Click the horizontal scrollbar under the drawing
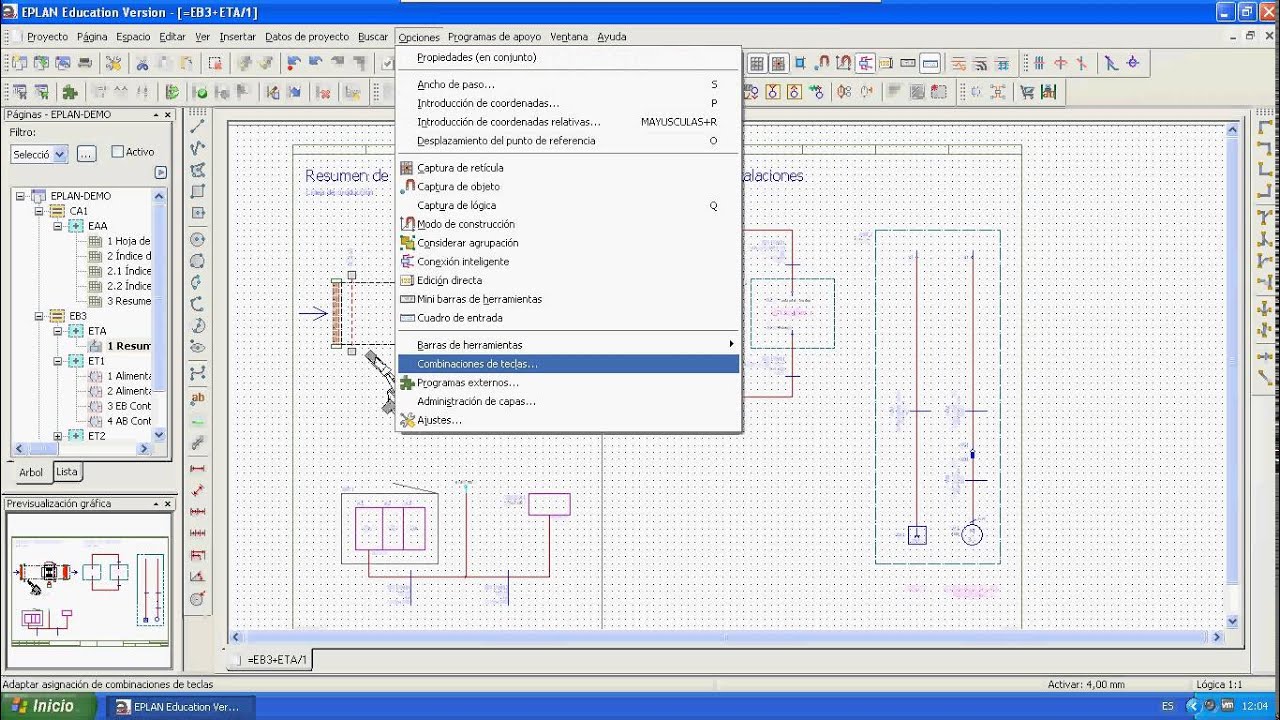Image resolution: width=1280 pixels, height=720 pixels. point(728,637)
